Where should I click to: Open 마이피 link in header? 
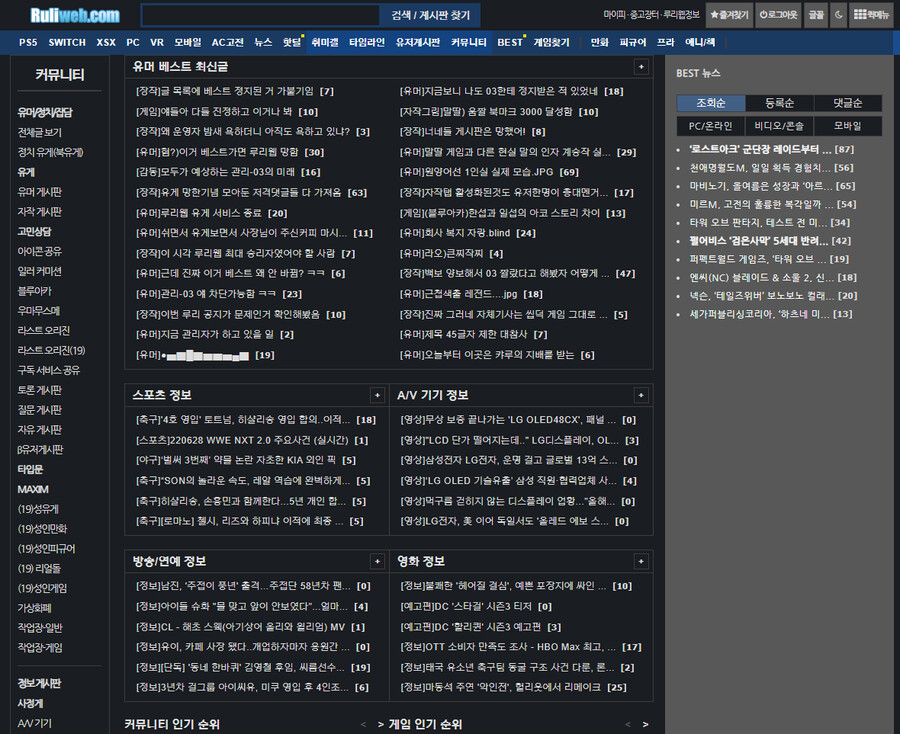pos(614,14)
